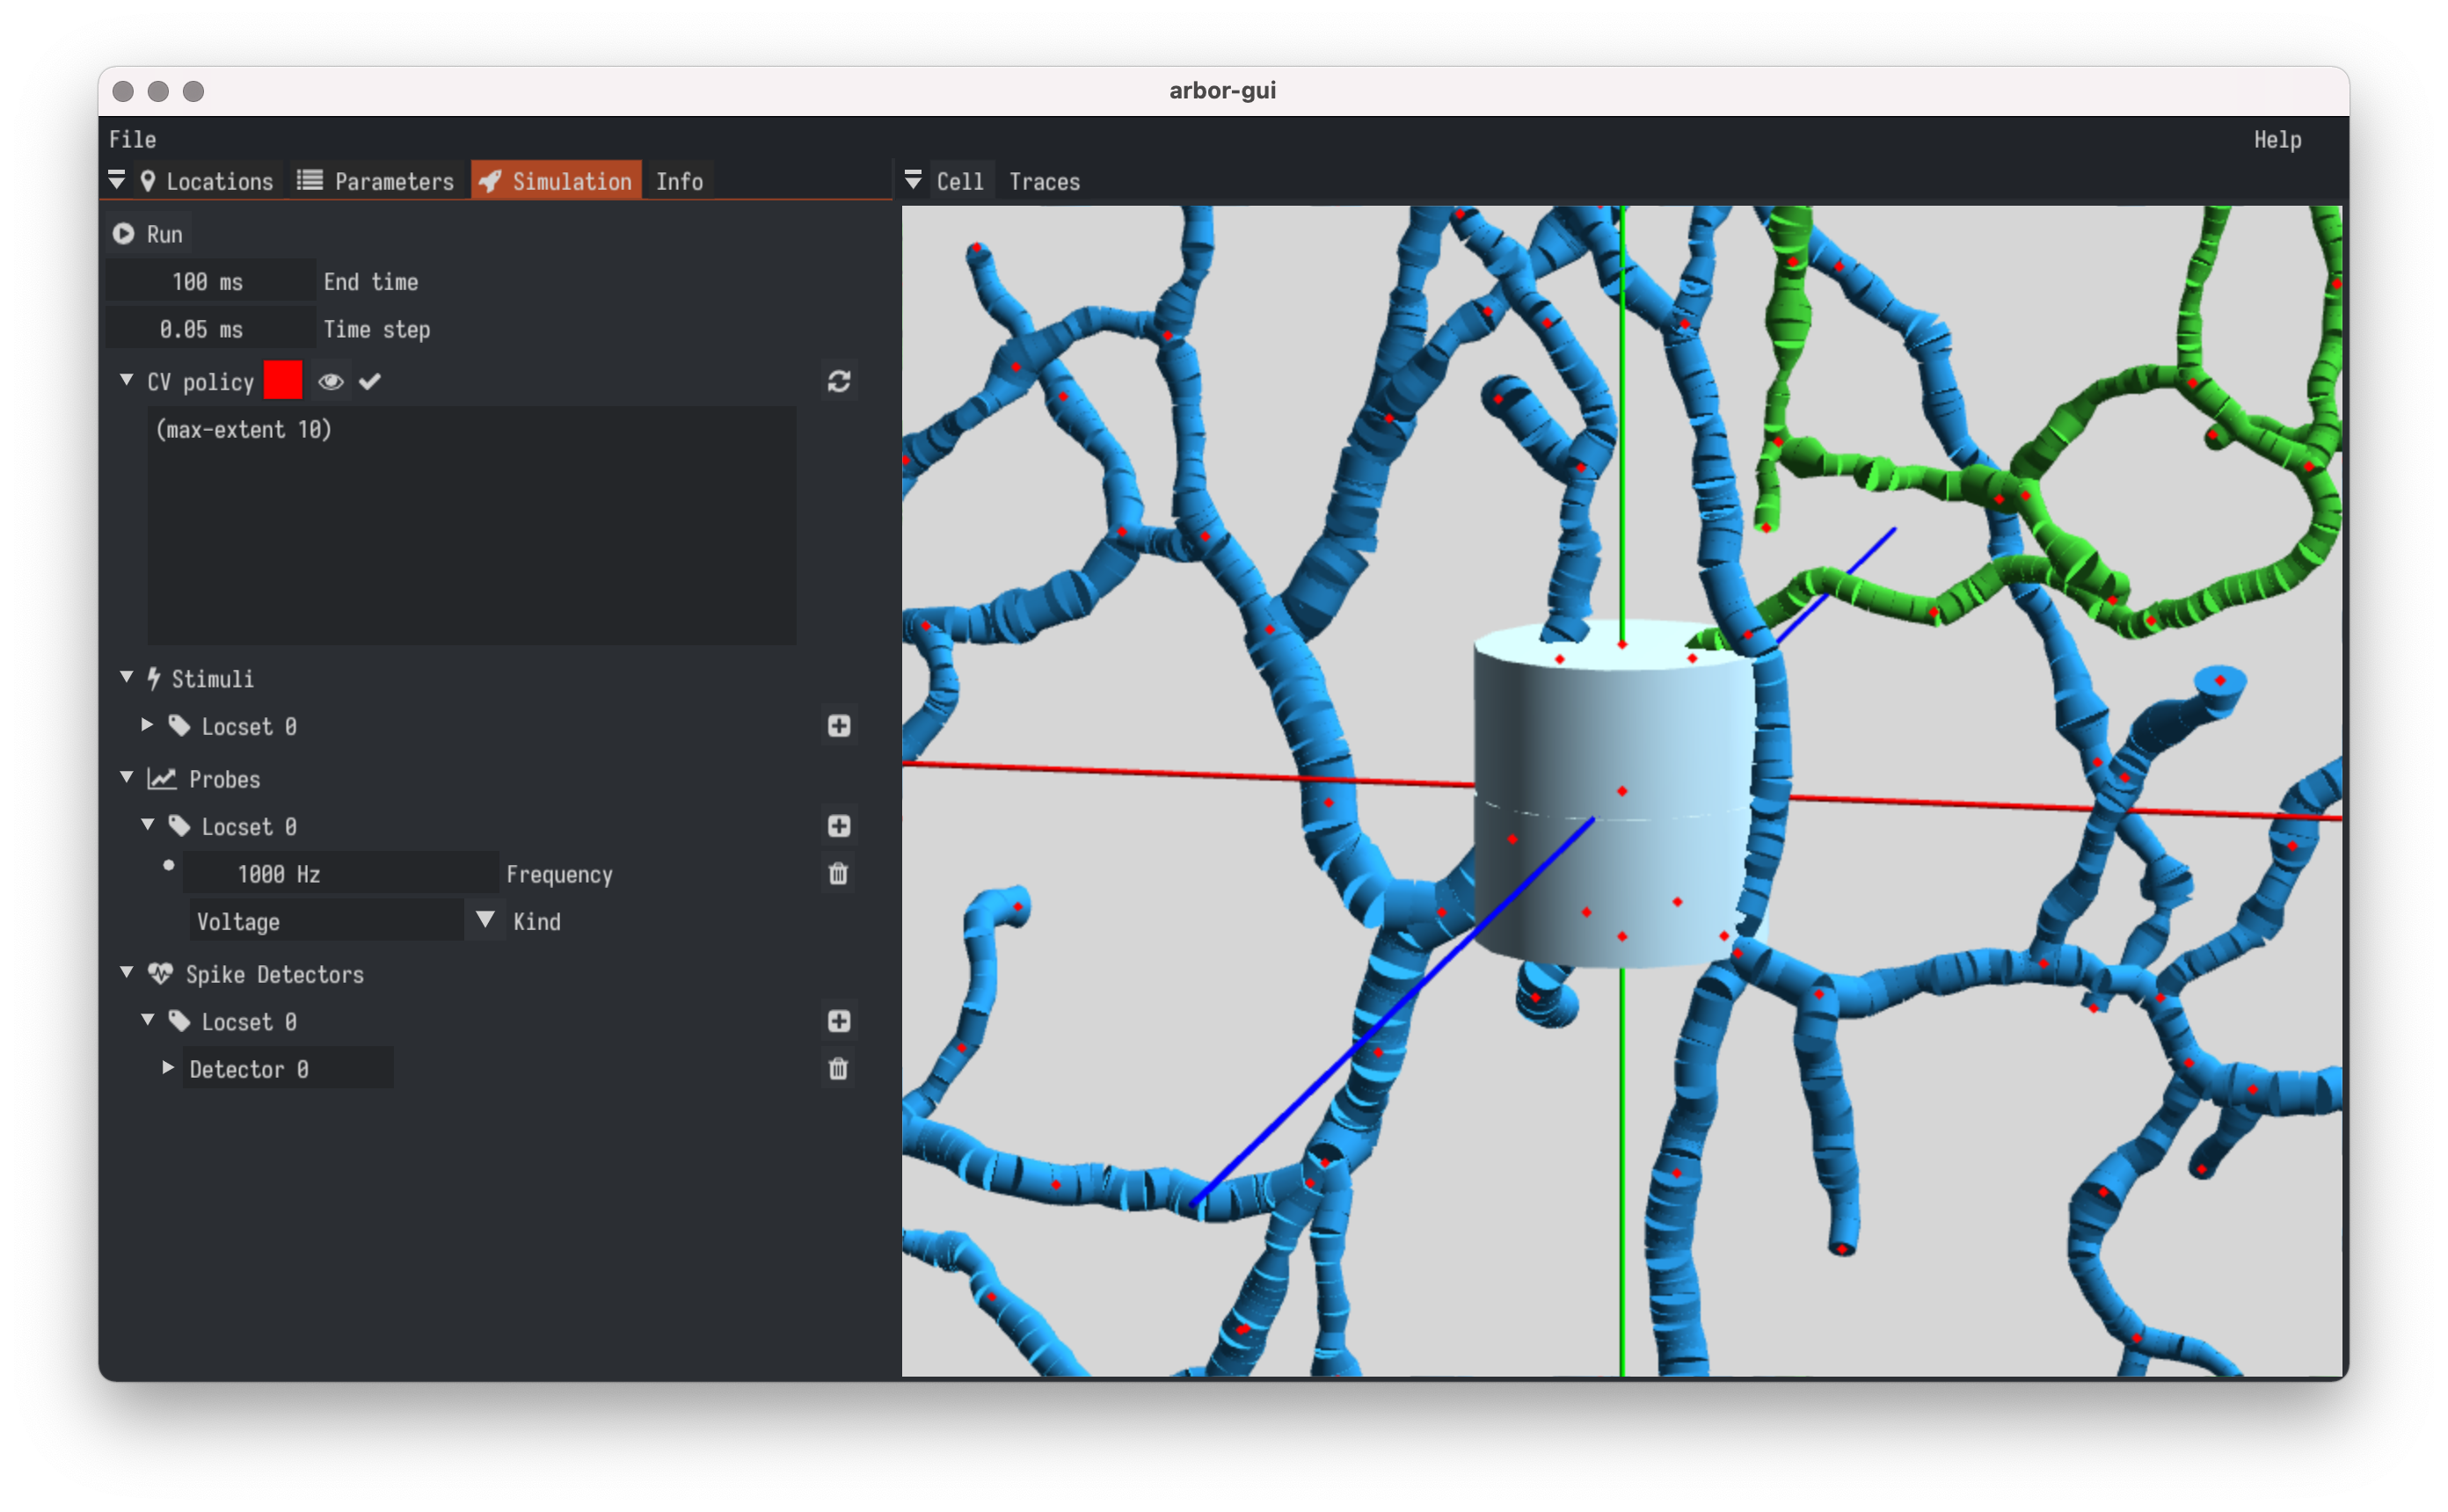Switch to the Parameters tab
The image size is (2448, 1512).
pyautogui.click(x=377, y=181)
